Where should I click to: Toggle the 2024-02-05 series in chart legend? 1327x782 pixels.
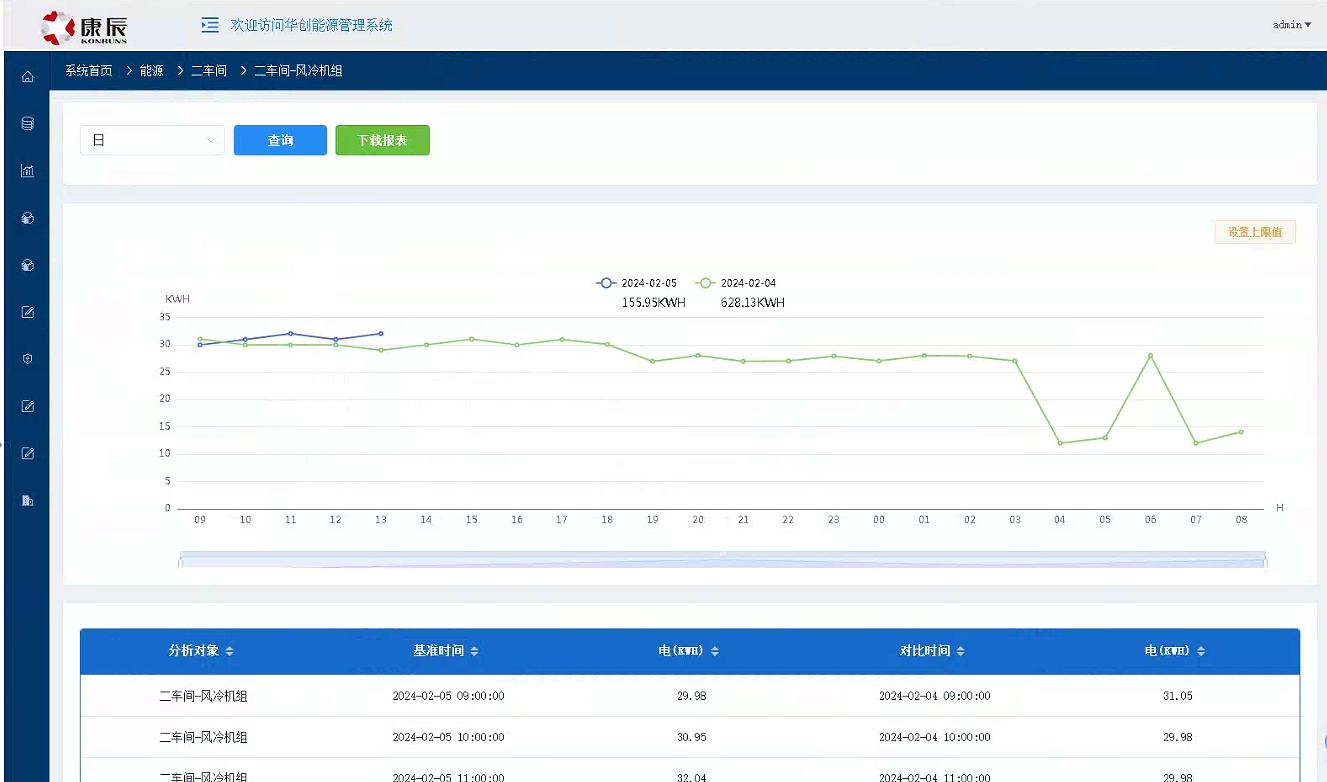coord(637,283)
